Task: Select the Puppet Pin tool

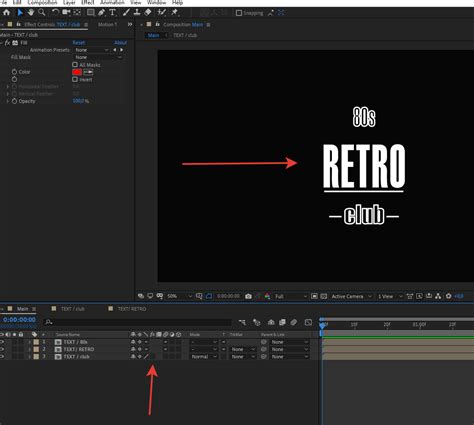Action: [174, 13]
